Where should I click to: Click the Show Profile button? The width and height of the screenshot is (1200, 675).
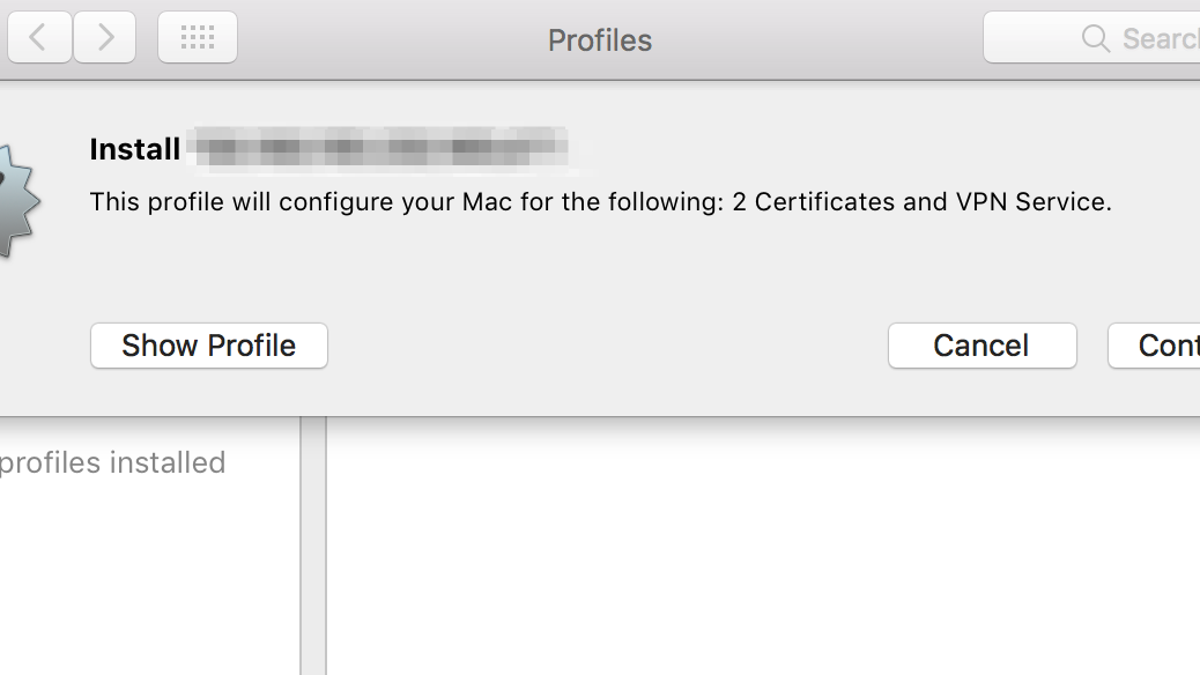point(209,346)
